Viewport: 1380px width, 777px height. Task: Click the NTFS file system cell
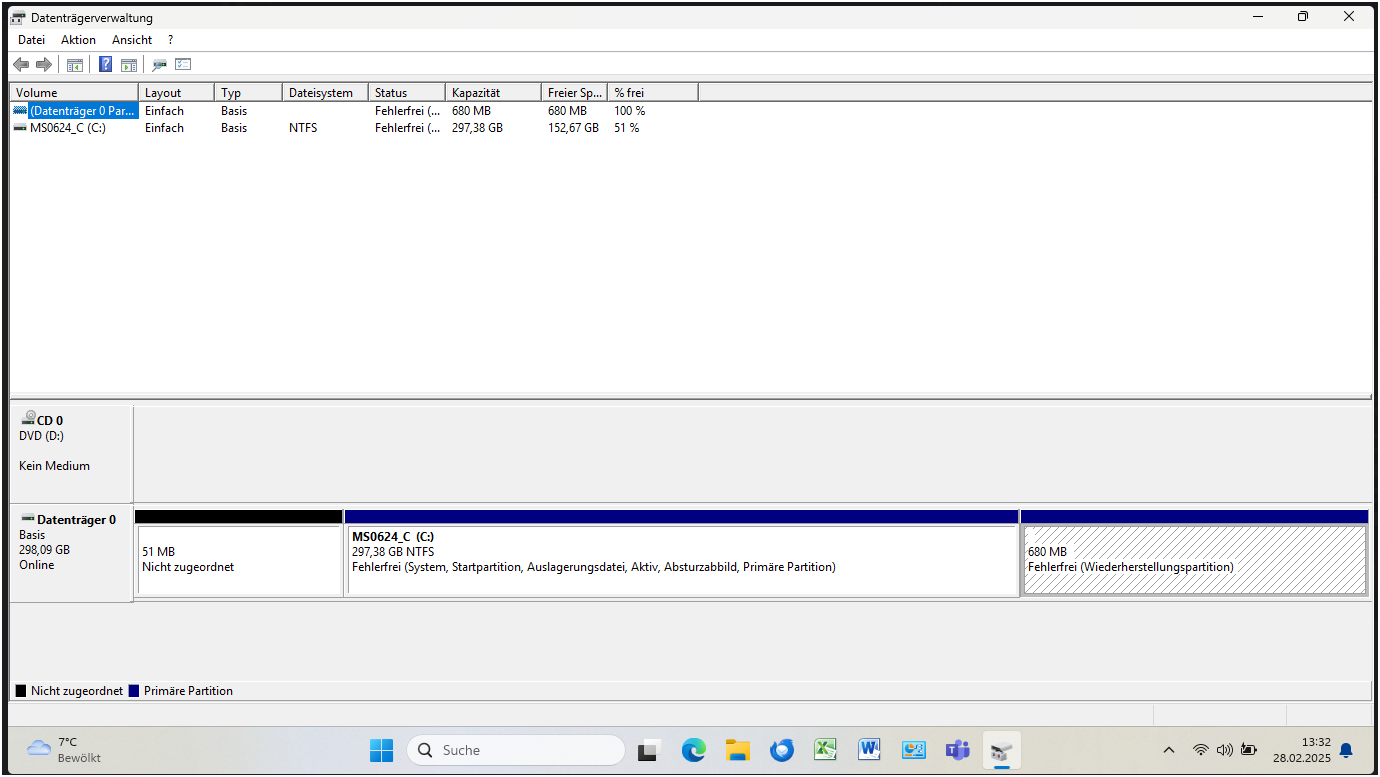(x=303, y=128)
